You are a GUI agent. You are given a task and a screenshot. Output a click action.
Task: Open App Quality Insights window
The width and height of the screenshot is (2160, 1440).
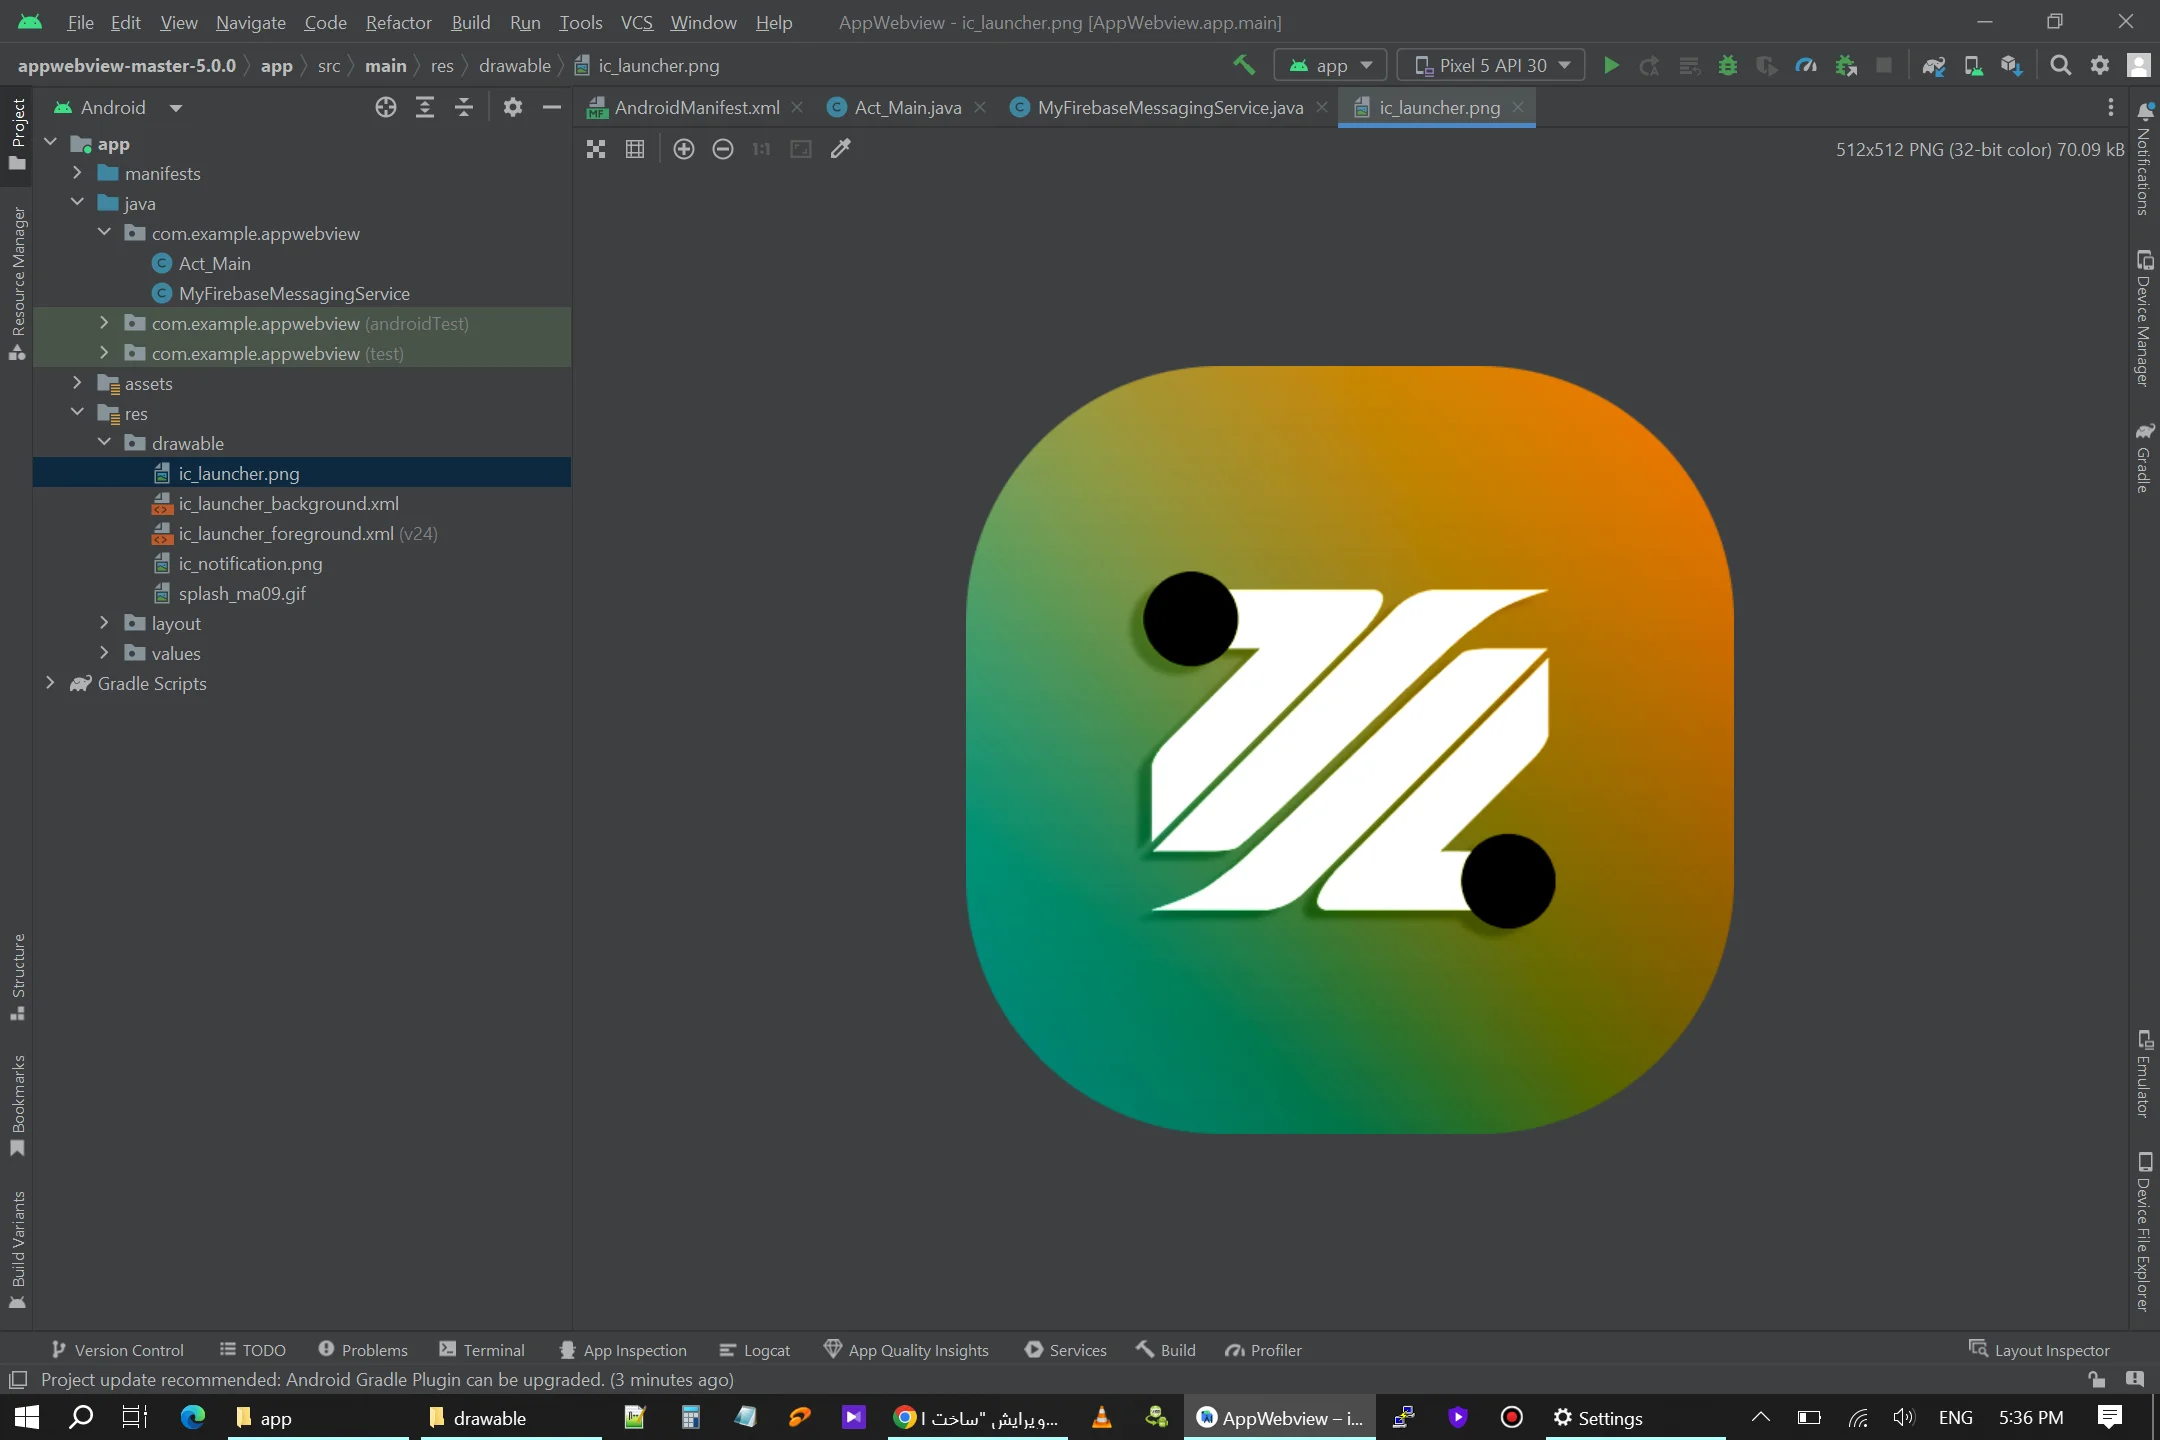pos(907,1350)
